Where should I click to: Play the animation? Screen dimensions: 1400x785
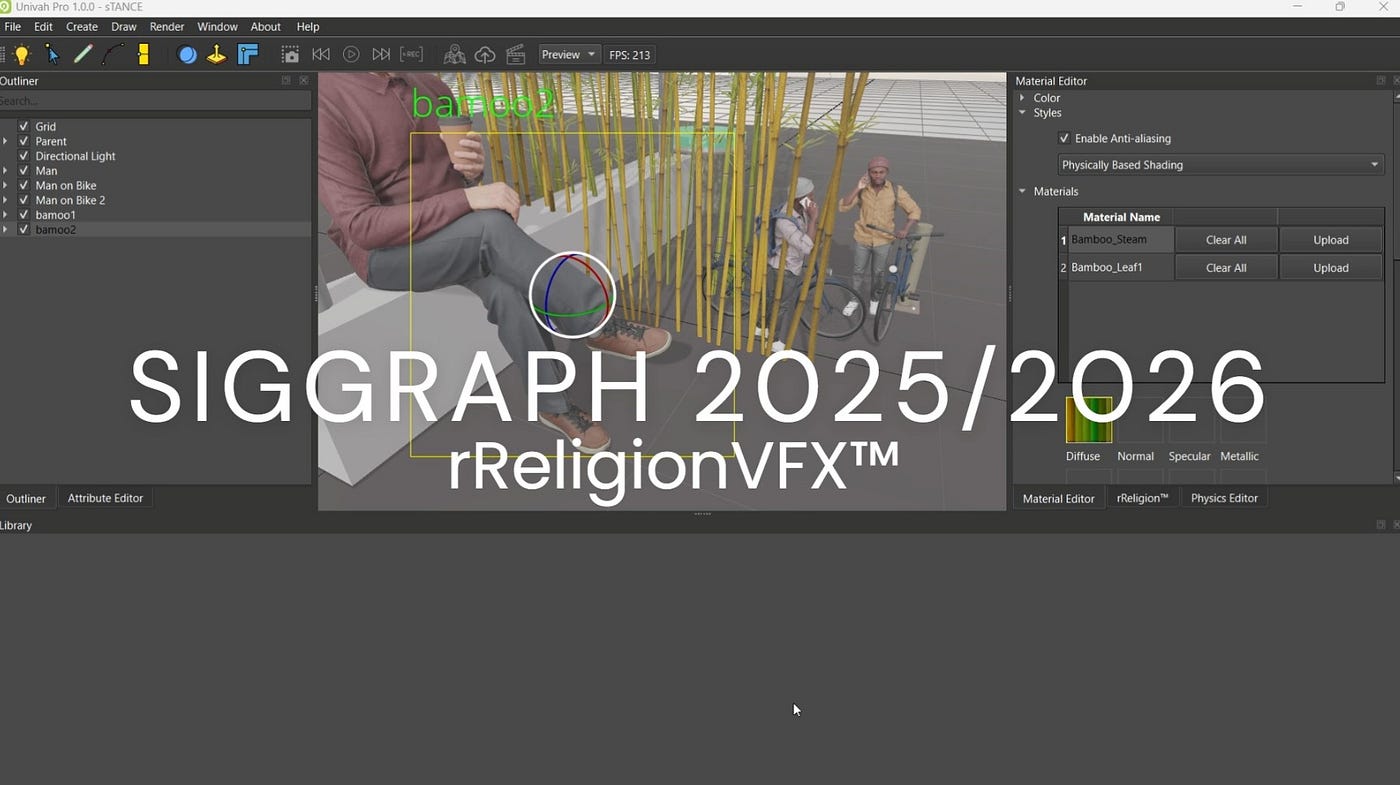click(351, 55)
